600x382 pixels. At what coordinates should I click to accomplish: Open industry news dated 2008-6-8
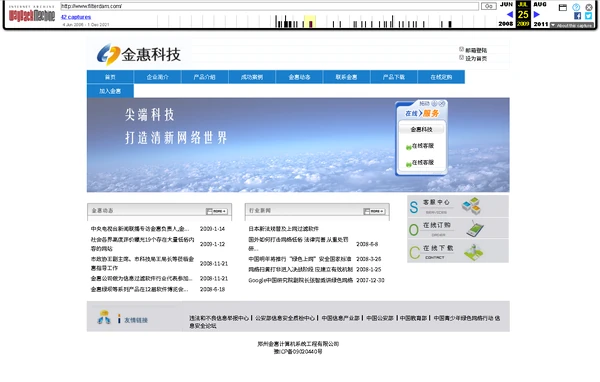(x=298, y=244)
